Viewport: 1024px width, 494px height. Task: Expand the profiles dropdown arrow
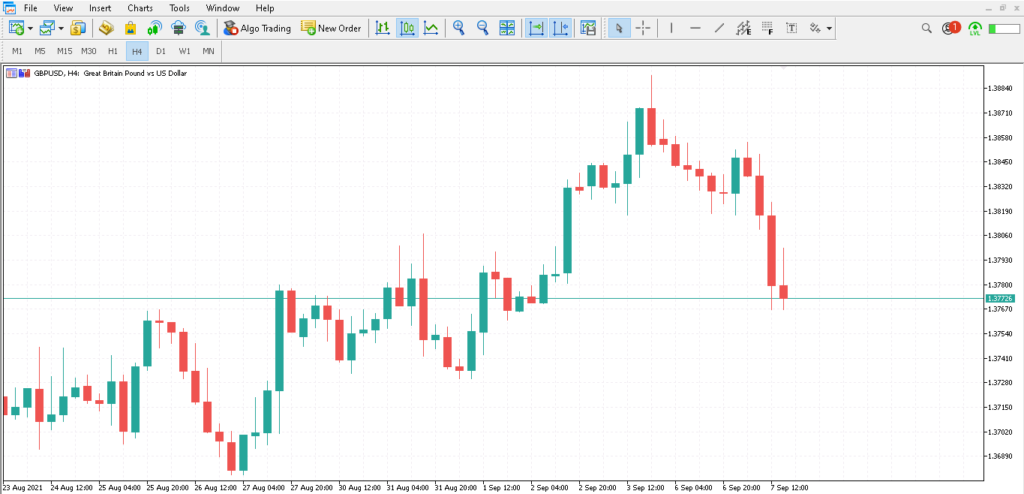61,29
